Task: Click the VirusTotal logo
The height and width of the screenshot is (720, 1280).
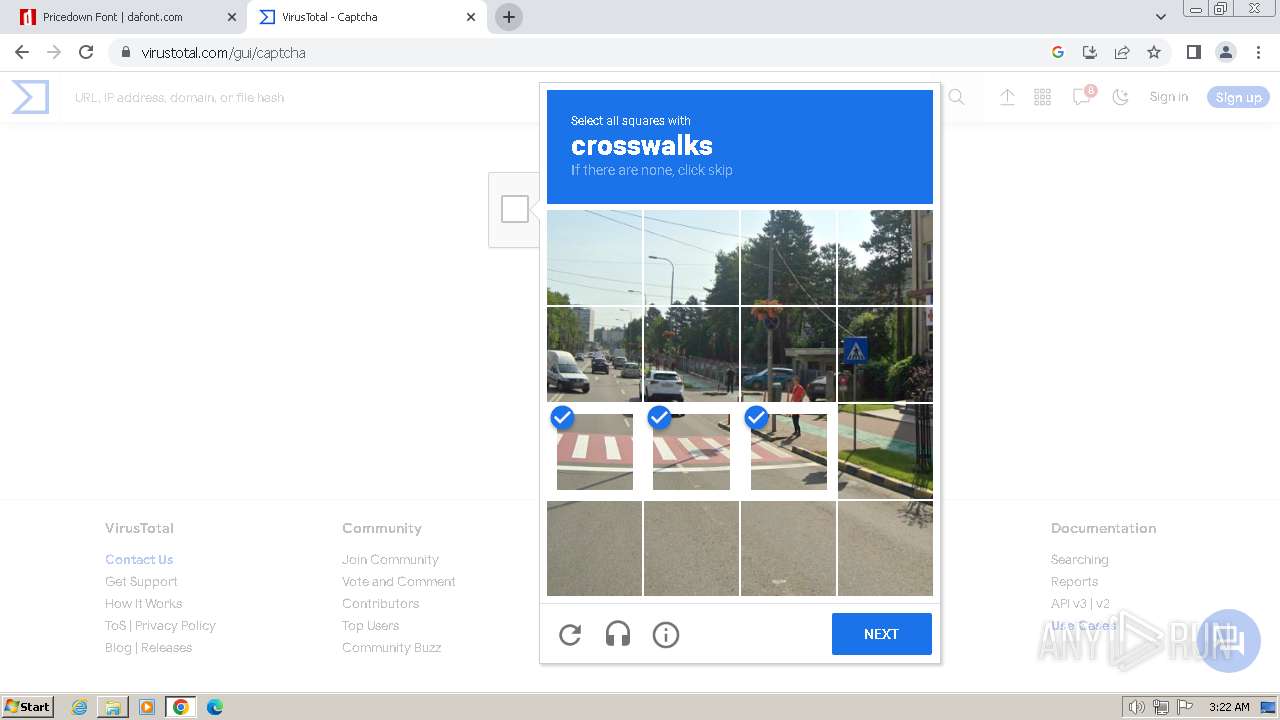Action: (x=30, y=97)
